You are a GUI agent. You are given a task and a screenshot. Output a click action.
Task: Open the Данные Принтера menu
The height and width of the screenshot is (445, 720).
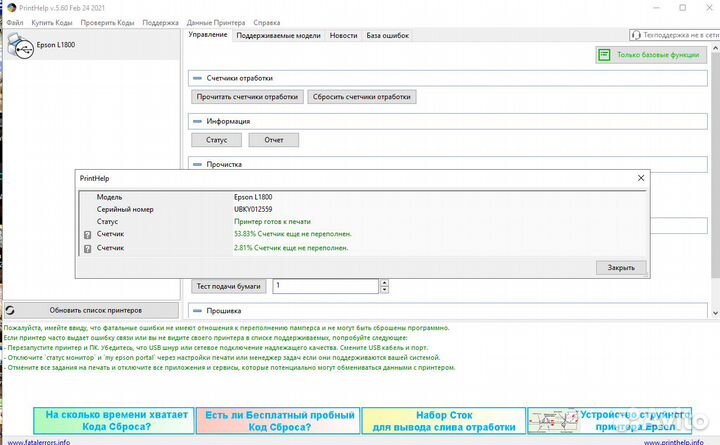pos(213,21)
